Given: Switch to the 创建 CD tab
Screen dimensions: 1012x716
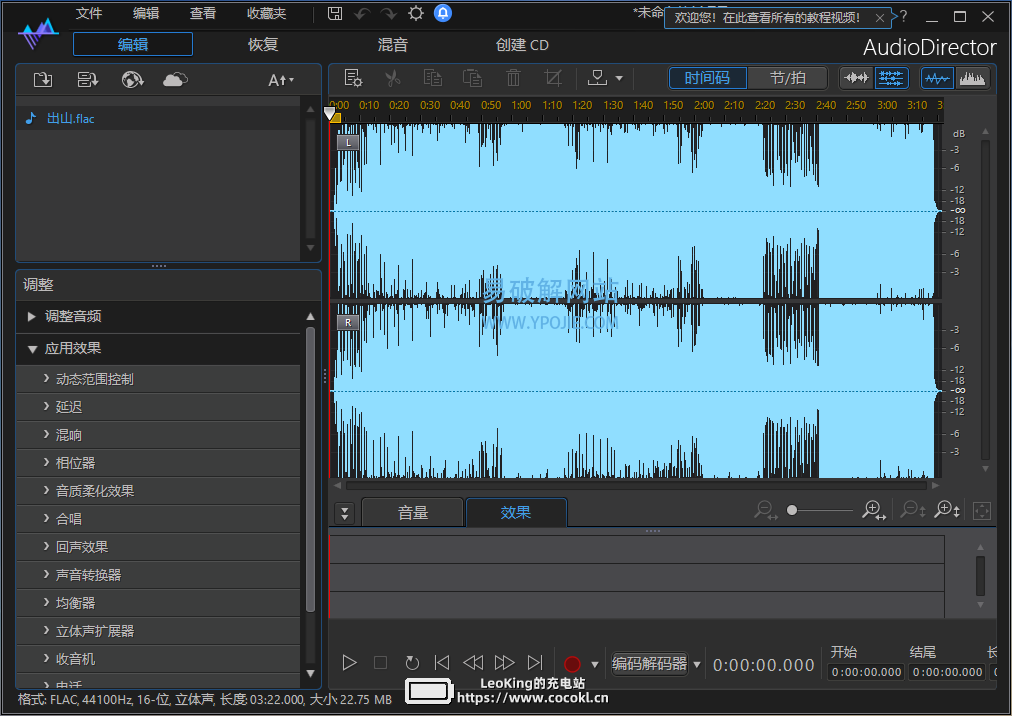Looking at the screenshot, I should 522,45.
